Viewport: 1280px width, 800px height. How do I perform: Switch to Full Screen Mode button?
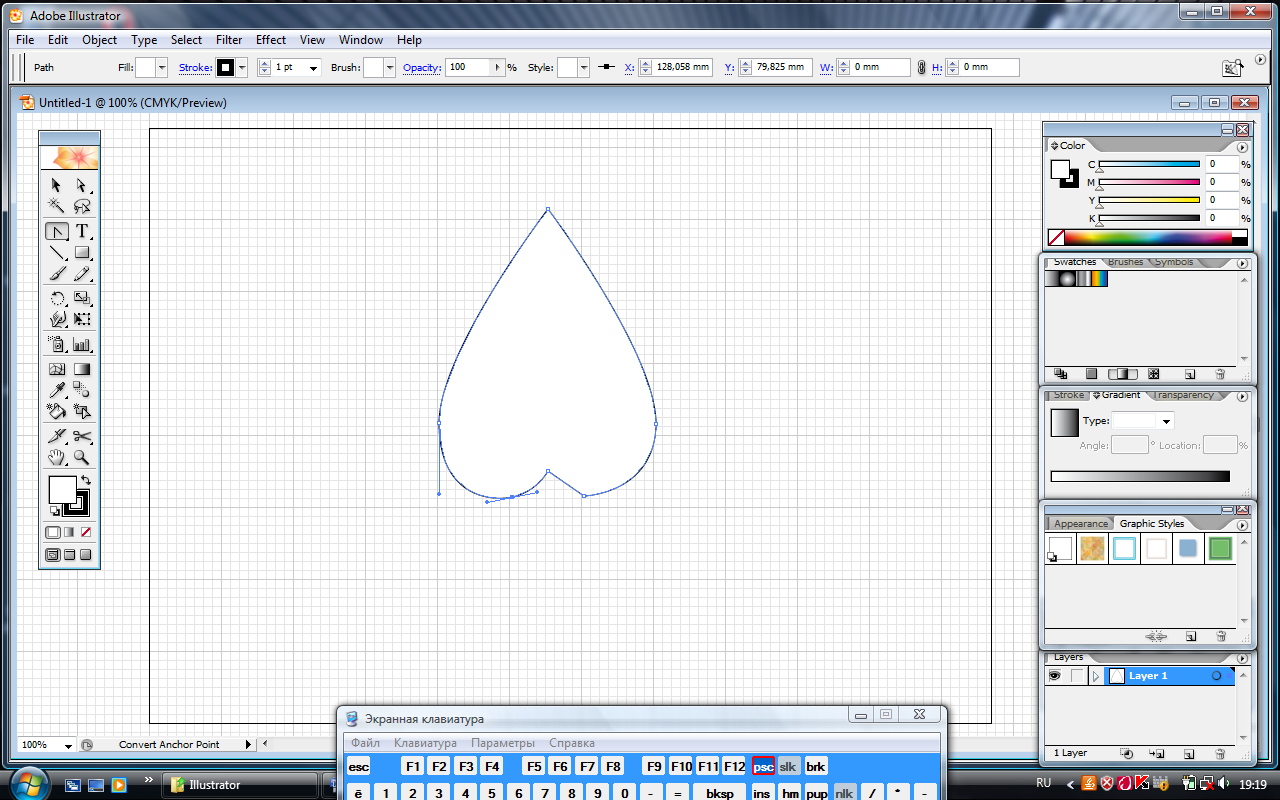pyautogui.click(x=86, y=555)
